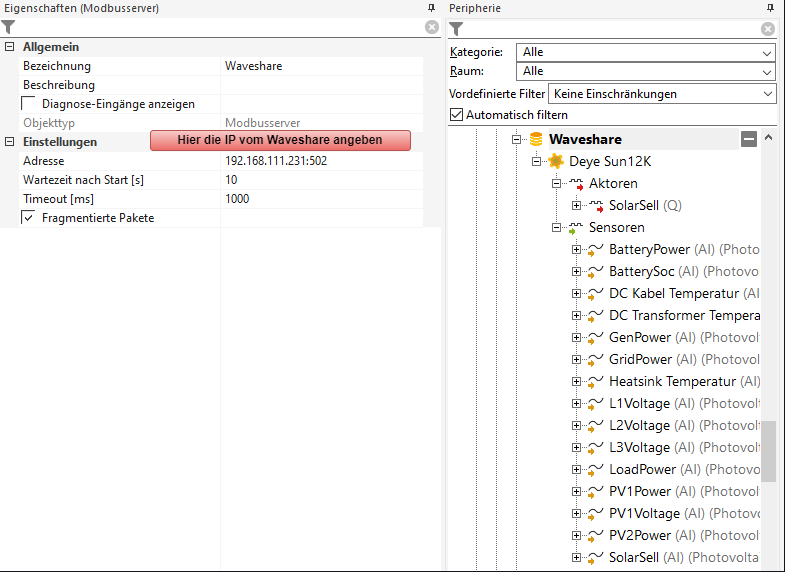This screenshot has height=572, width=785.
Task: Clear the Peripherie search with the X icon
Action: (768, 29)
